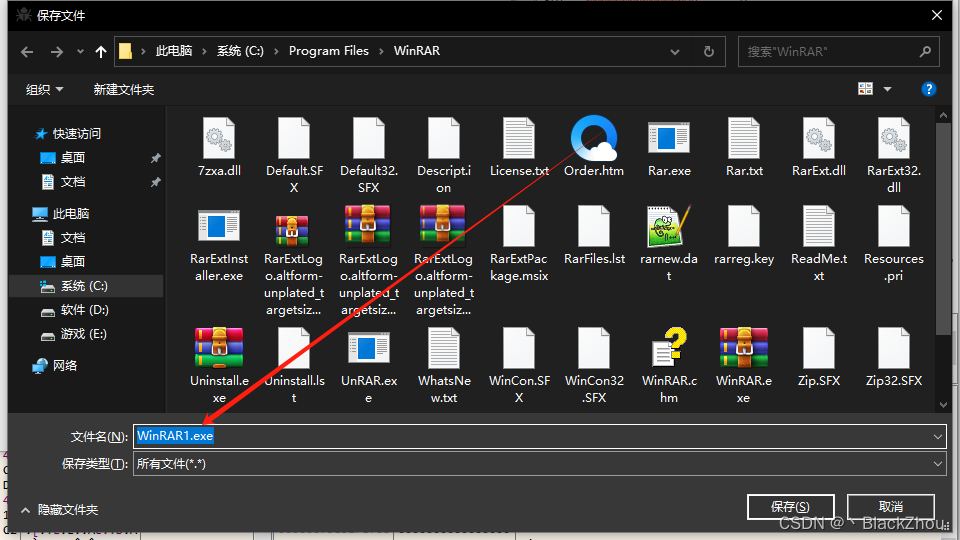This screenshot has width=960, height=540.
Task: Select 软件 (D:) drive in sidebar
Action: (84, 310)
